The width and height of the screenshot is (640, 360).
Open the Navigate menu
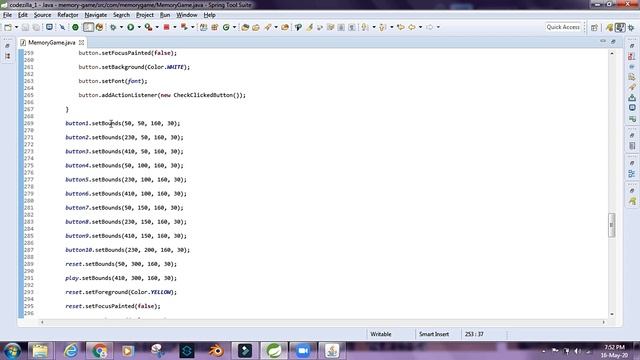tap(96, 15)
